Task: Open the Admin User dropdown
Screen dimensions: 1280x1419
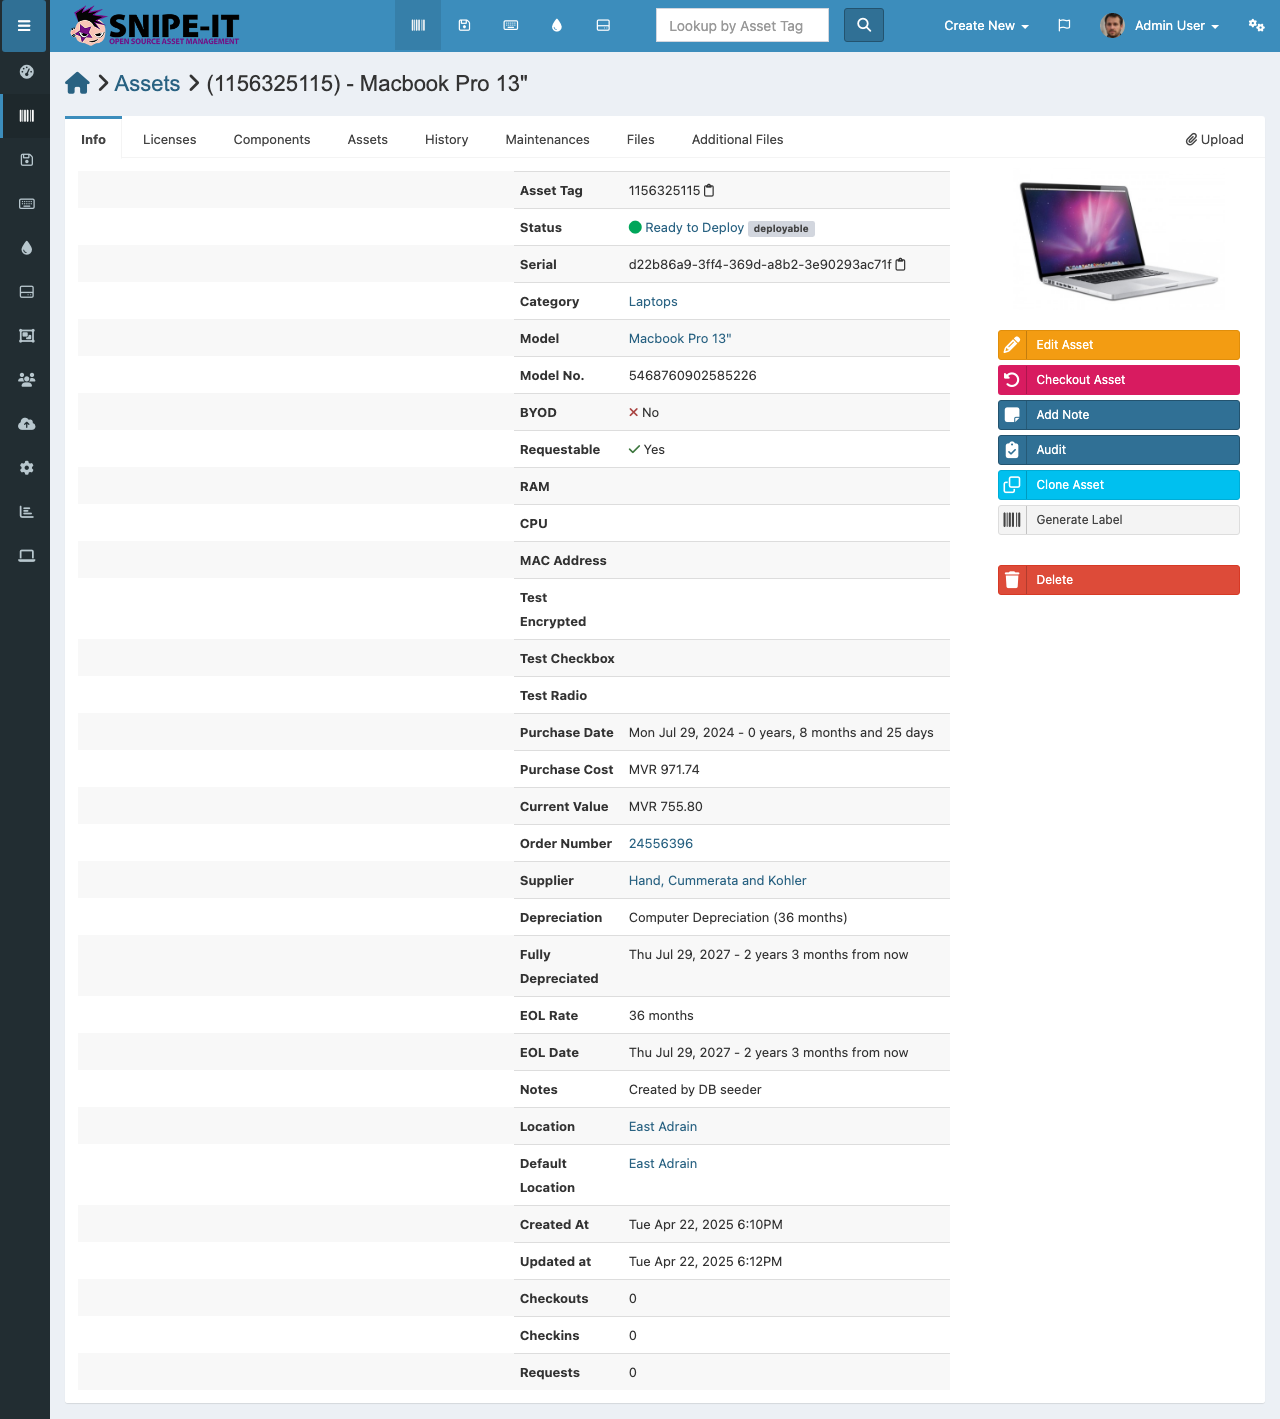Action: coord(1159,26)
